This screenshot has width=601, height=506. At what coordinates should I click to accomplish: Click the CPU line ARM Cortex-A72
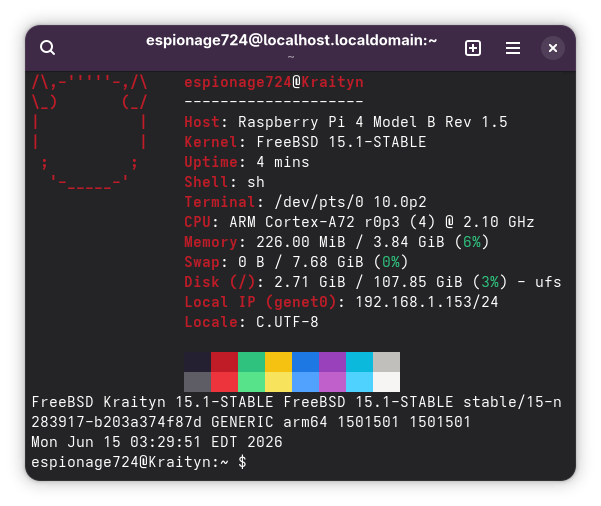359,222
